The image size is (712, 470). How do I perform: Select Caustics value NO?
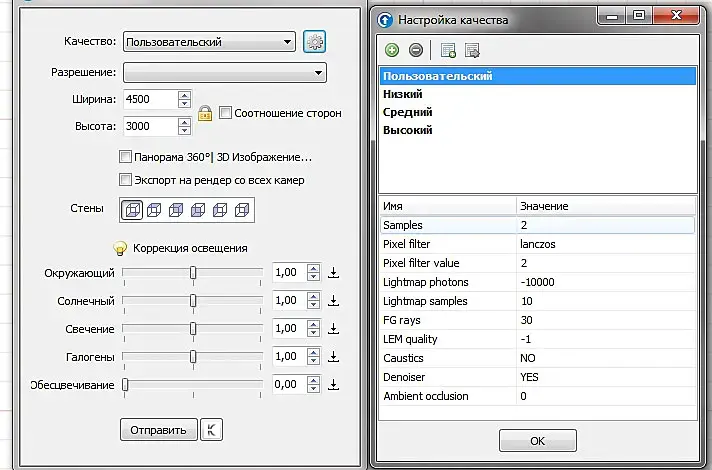pyautogui.click(x=606, y=358)
